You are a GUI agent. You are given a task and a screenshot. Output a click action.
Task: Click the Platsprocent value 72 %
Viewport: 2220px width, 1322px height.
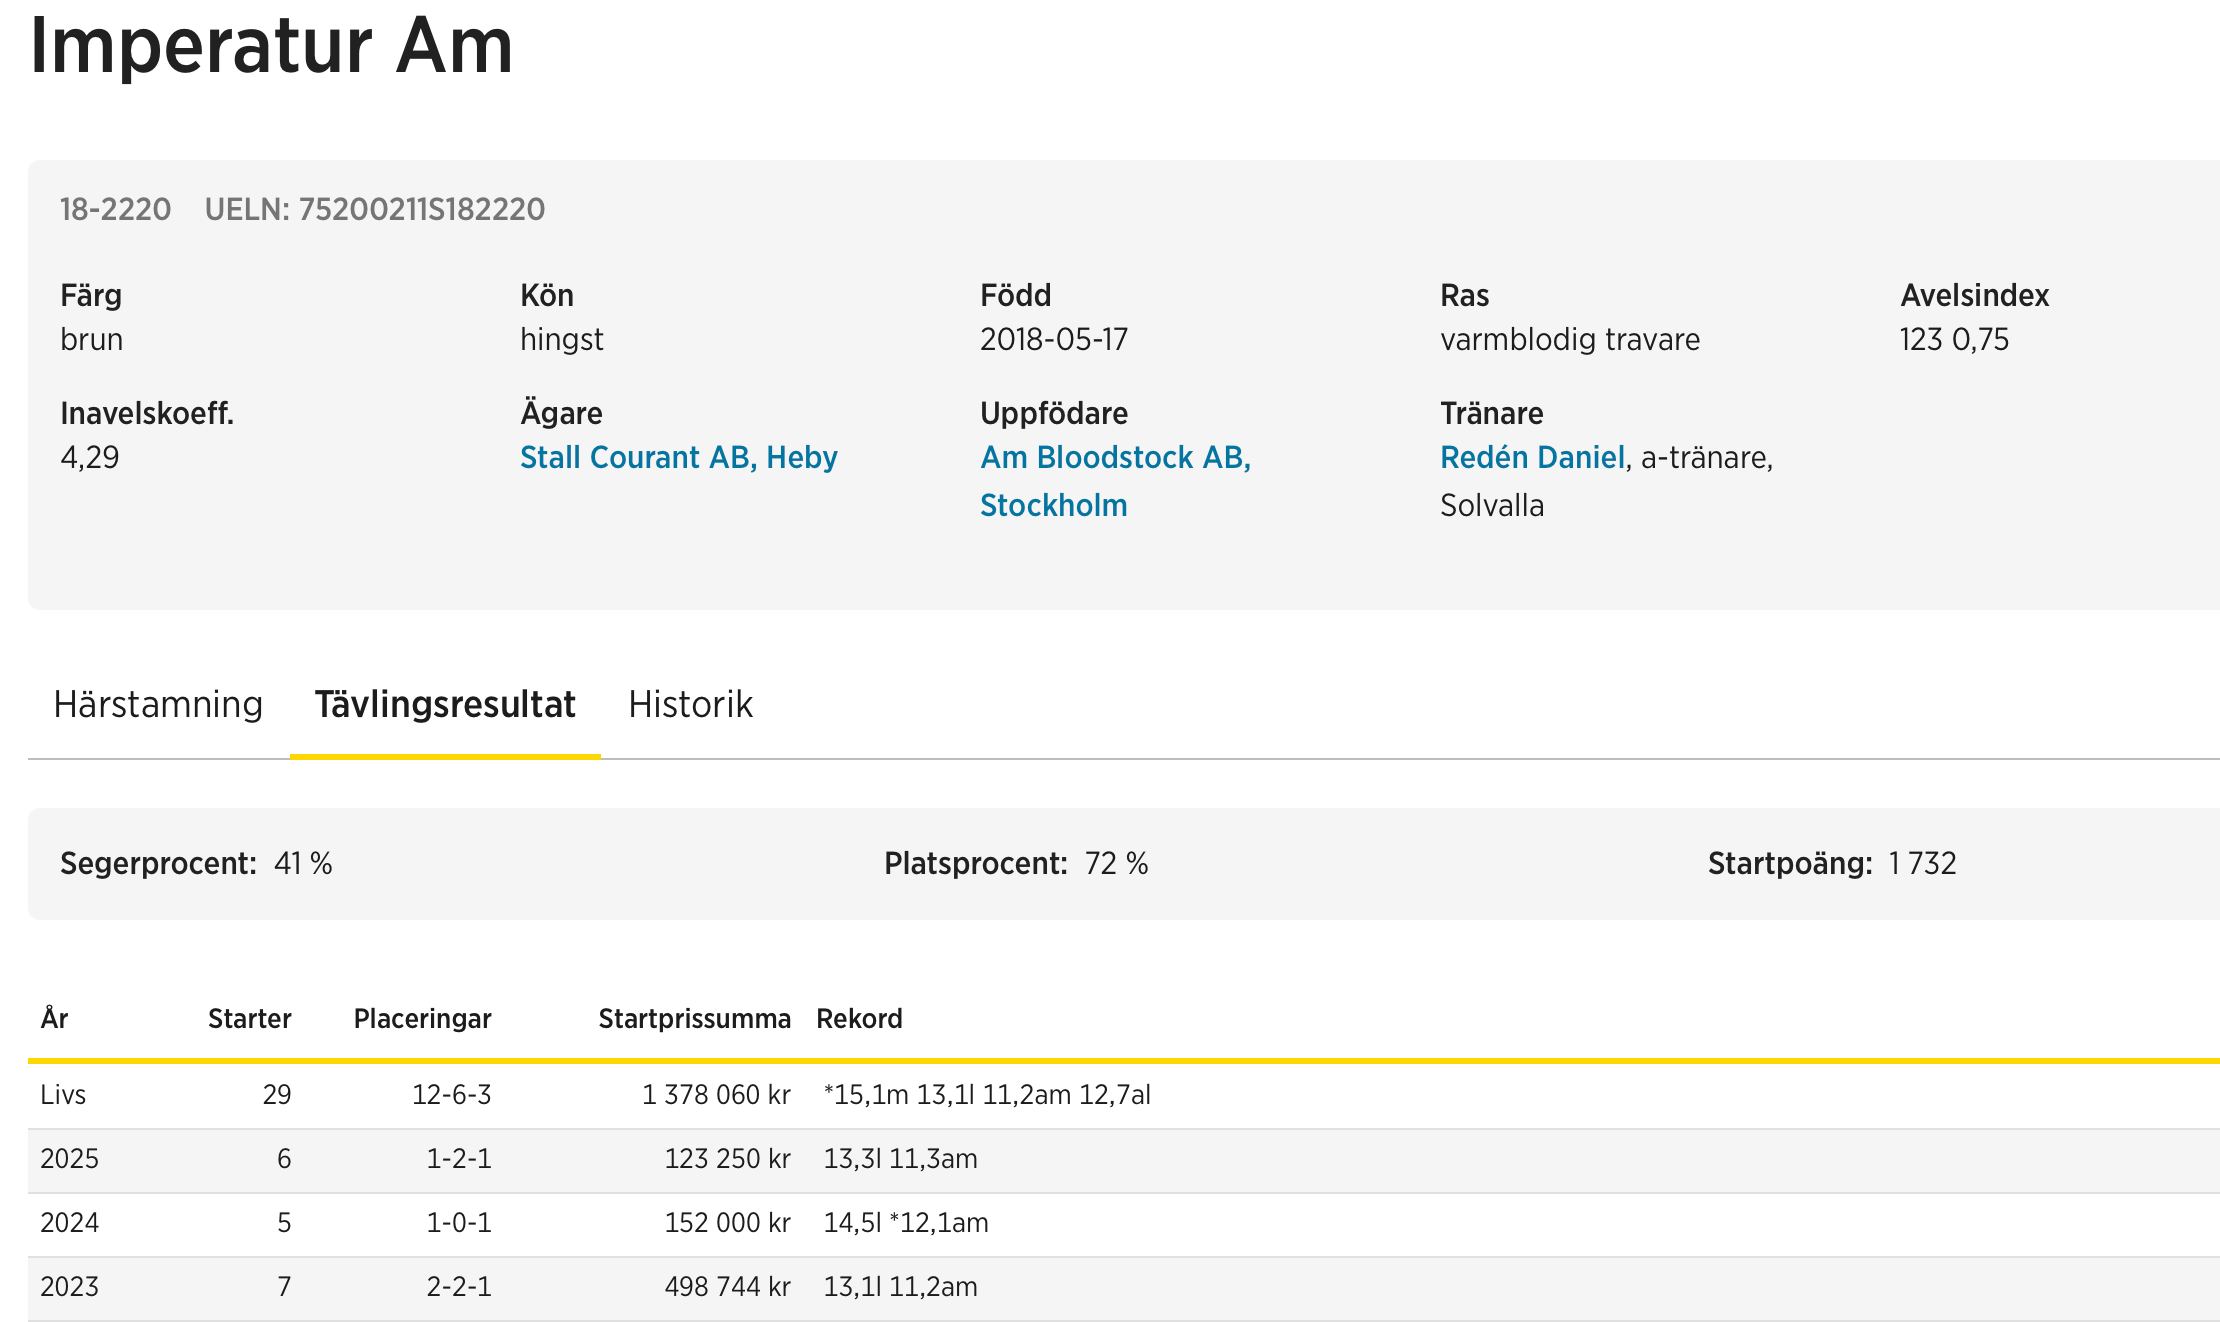(1117, 863)
